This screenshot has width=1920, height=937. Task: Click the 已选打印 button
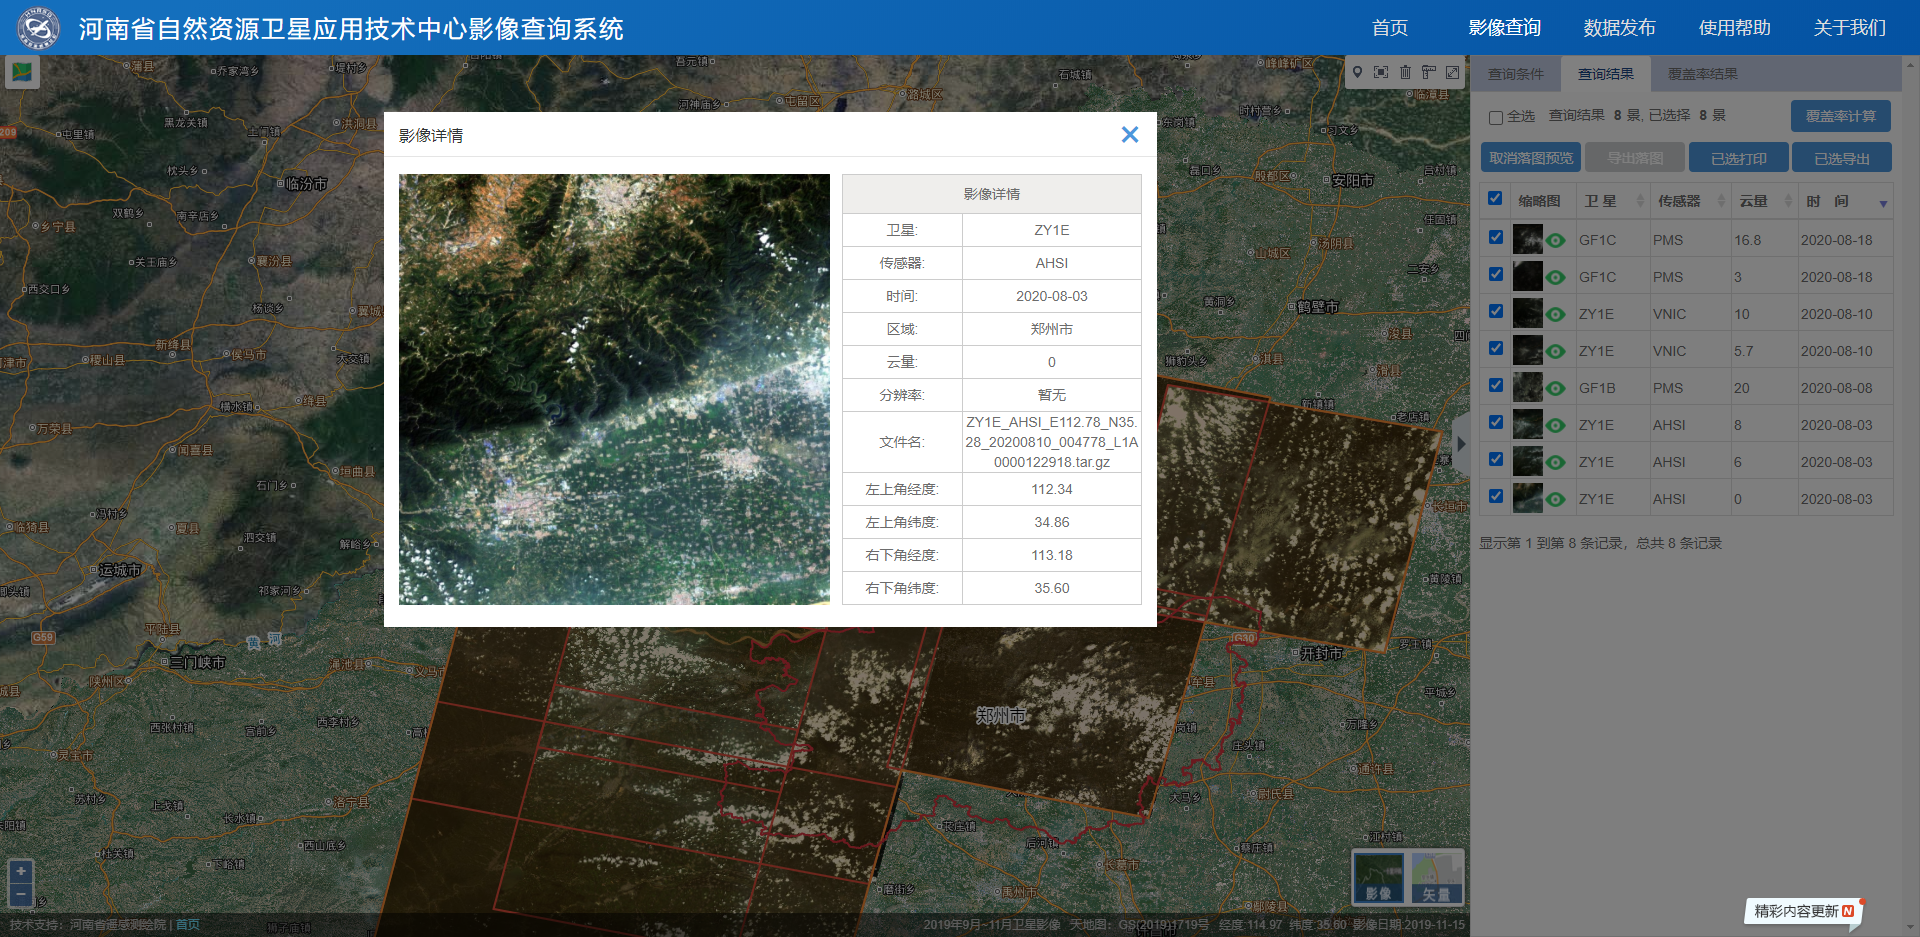[1739, 158]
